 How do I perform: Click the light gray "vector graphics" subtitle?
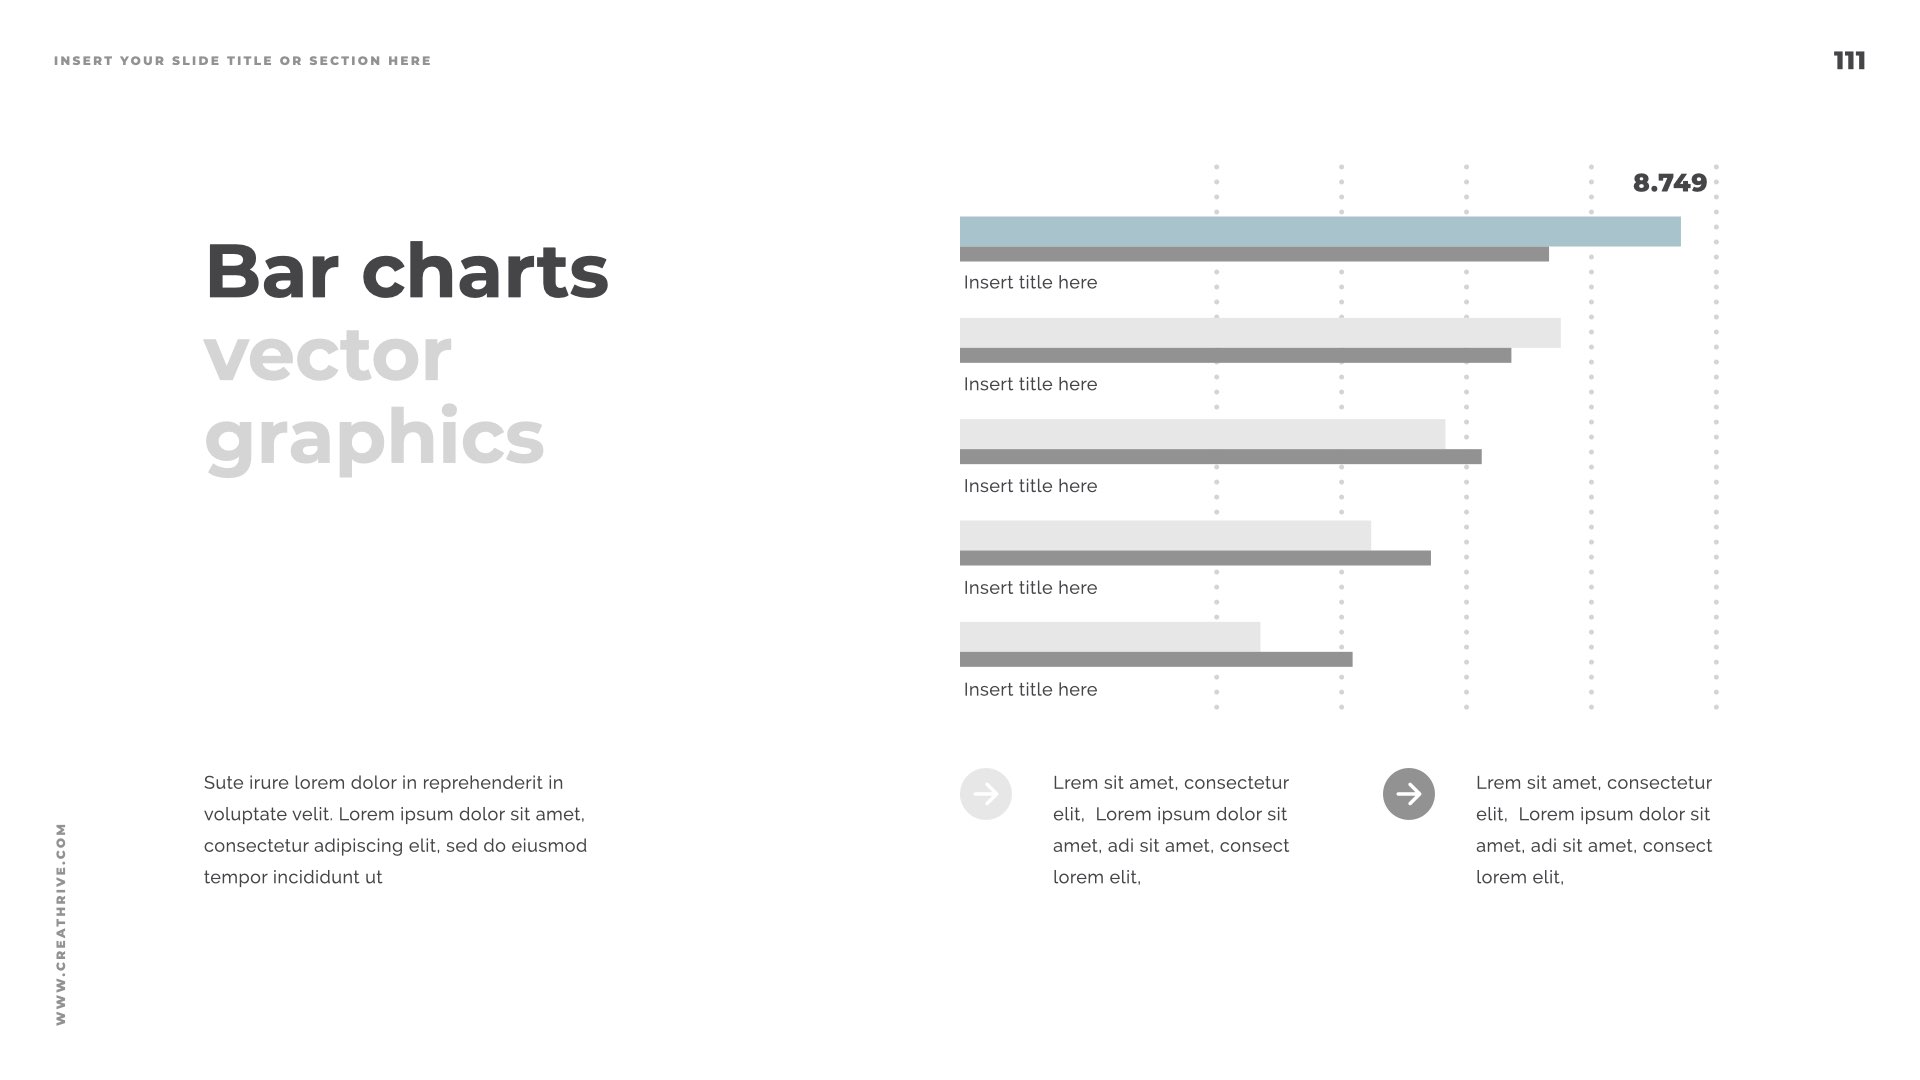tap(374, 396)
